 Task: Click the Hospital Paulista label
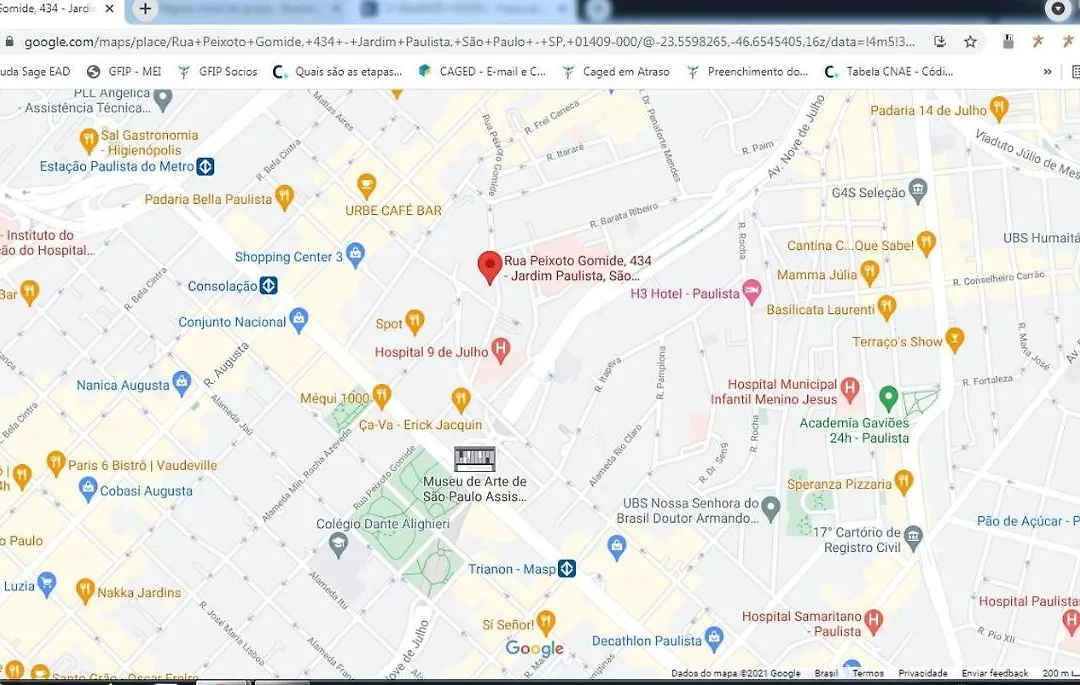click(x=1029, y=601)
